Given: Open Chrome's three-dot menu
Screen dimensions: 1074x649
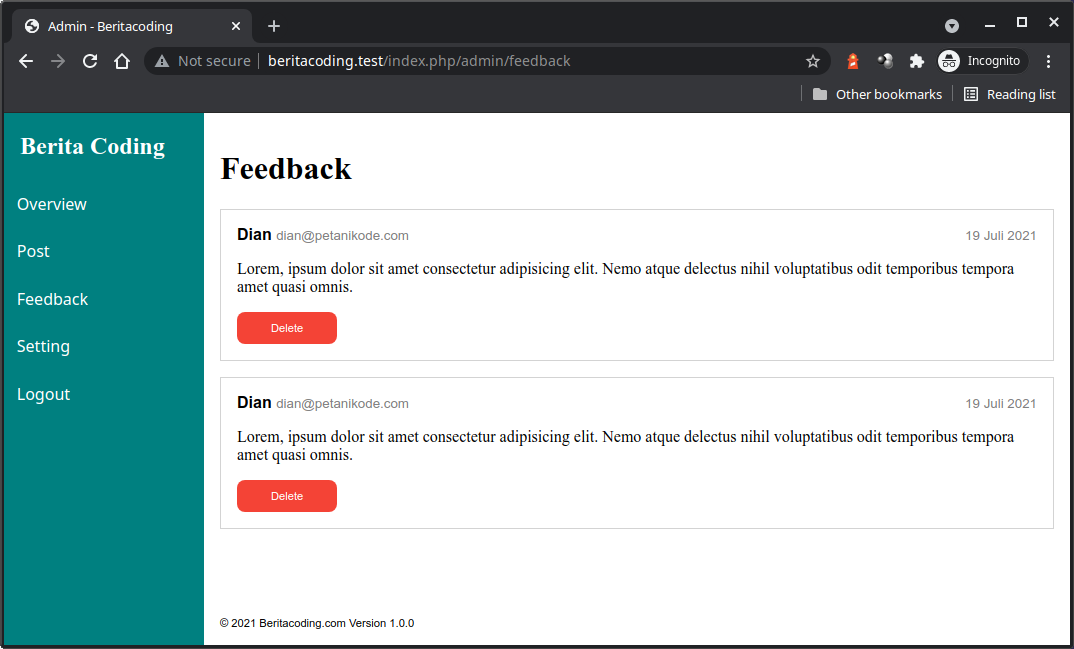Looking at the screenshot, I should [x=1048, y=61].
